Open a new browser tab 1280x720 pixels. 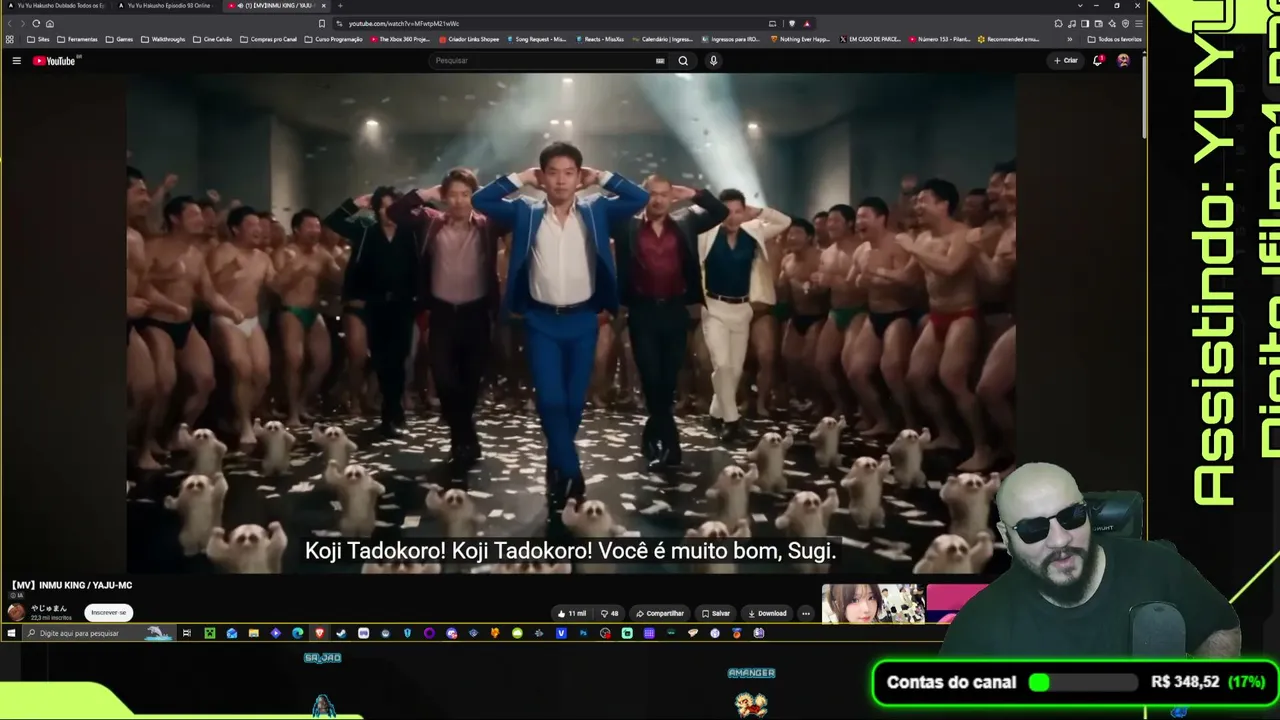[340, 6]
